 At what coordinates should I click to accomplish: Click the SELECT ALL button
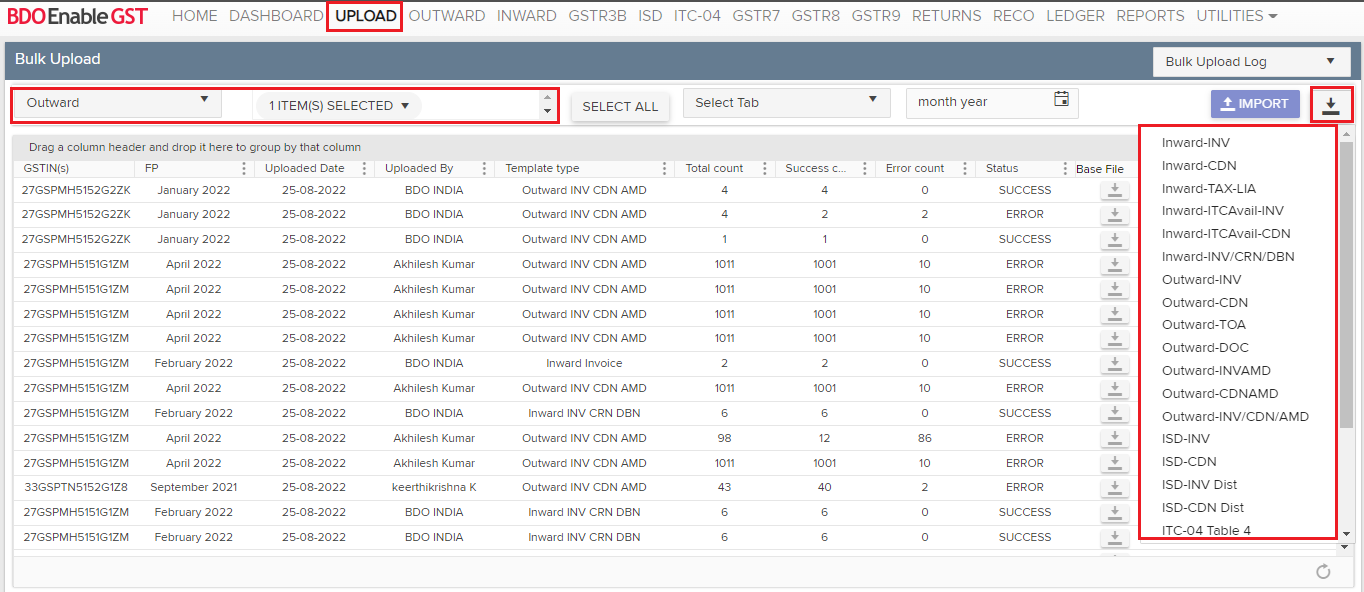click(x=620, y=107)
